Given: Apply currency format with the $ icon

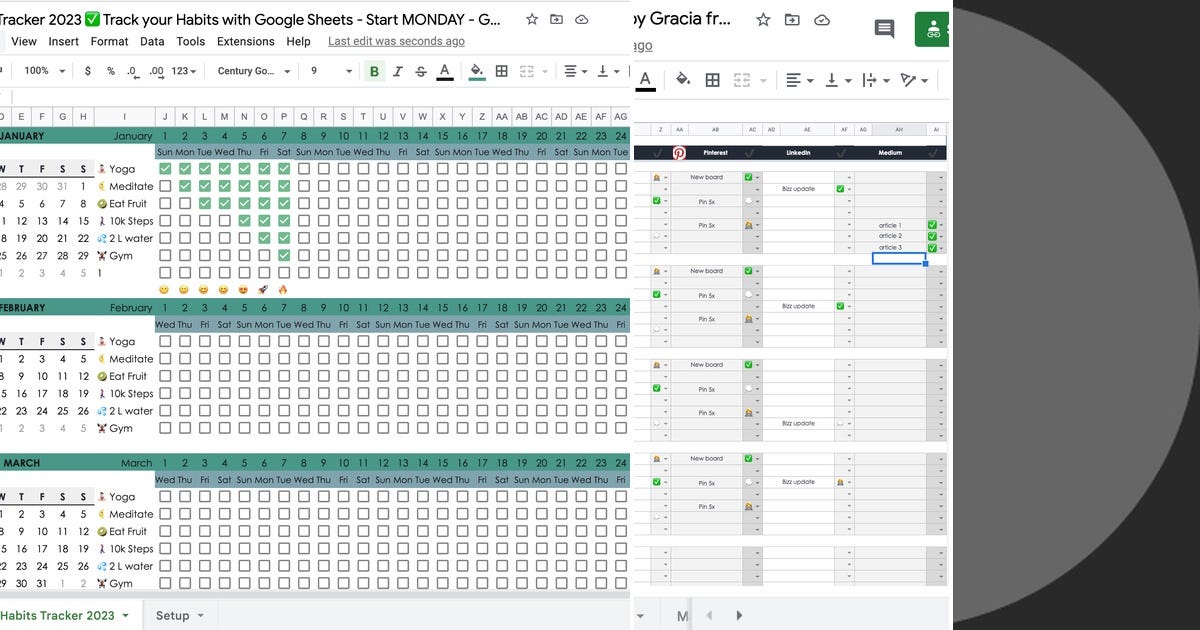Looking at the screenshot, I should 86,71.
